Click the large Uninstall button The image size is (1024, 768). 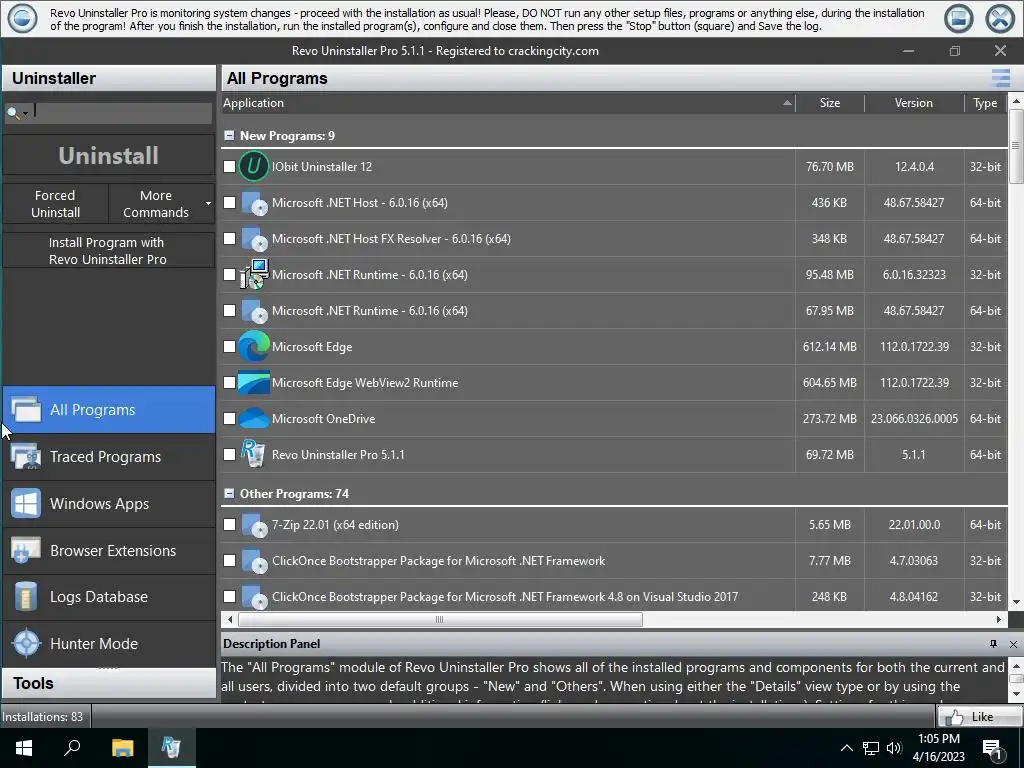point(108,155)
